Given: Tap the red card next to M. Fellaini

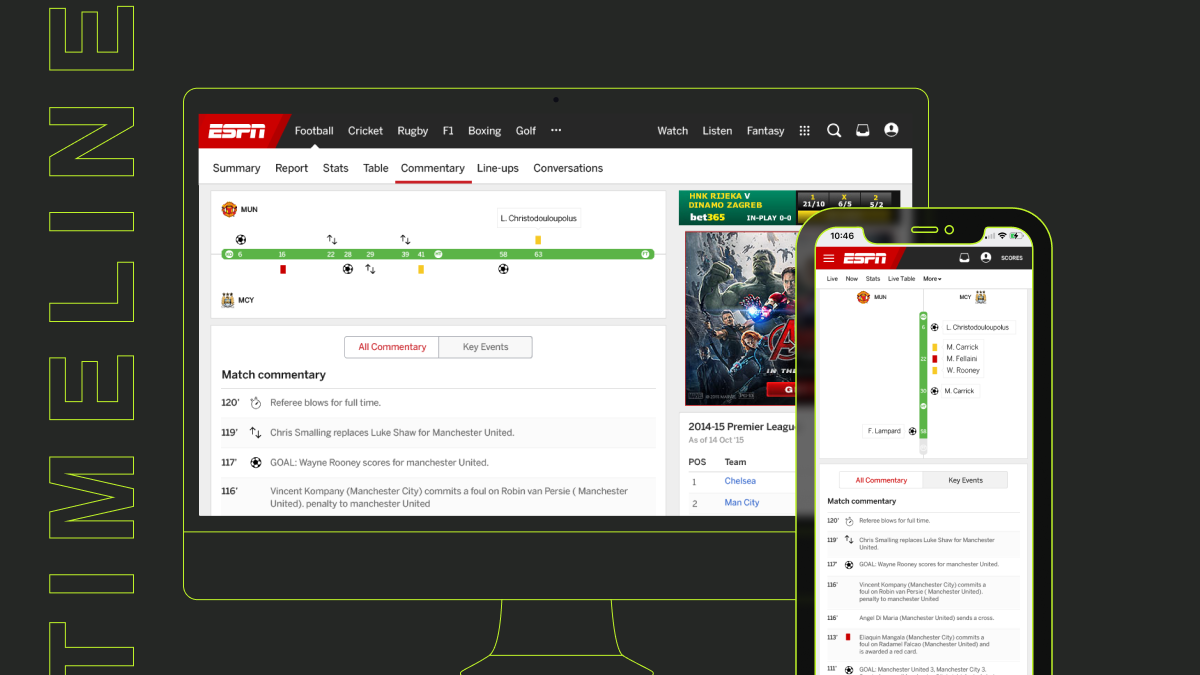Looking at the screenshot, I should (x=935, y=359).
